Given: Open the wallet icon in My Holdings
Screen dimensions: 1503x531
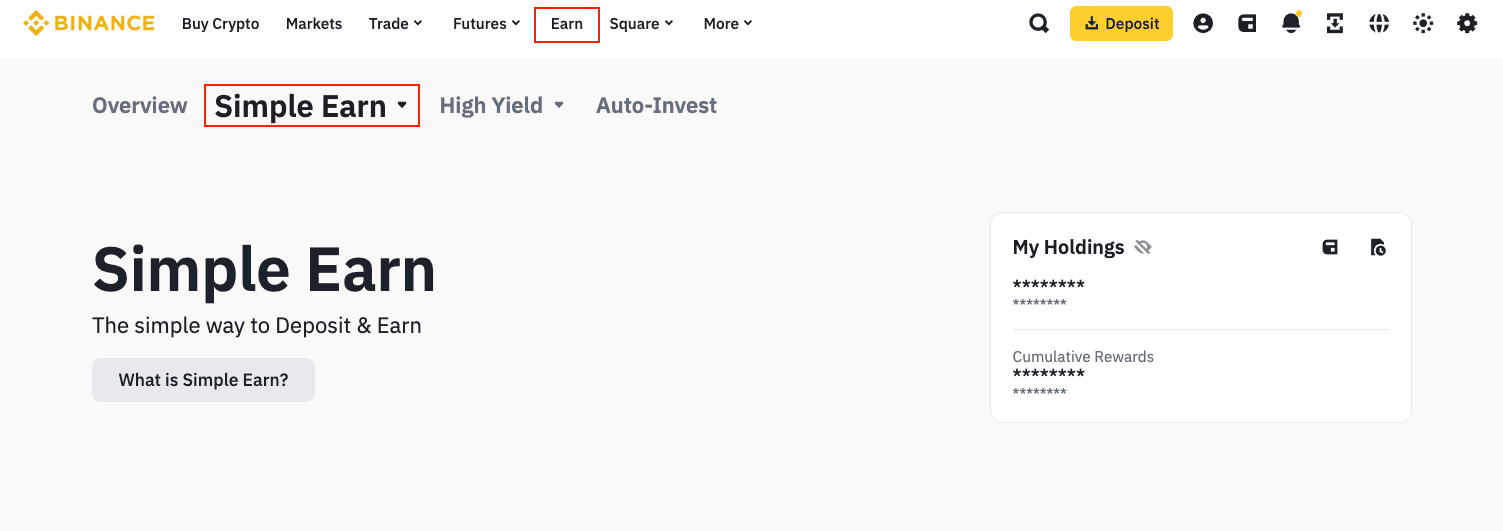Looking at the screenshot, I should point(1330,247).
